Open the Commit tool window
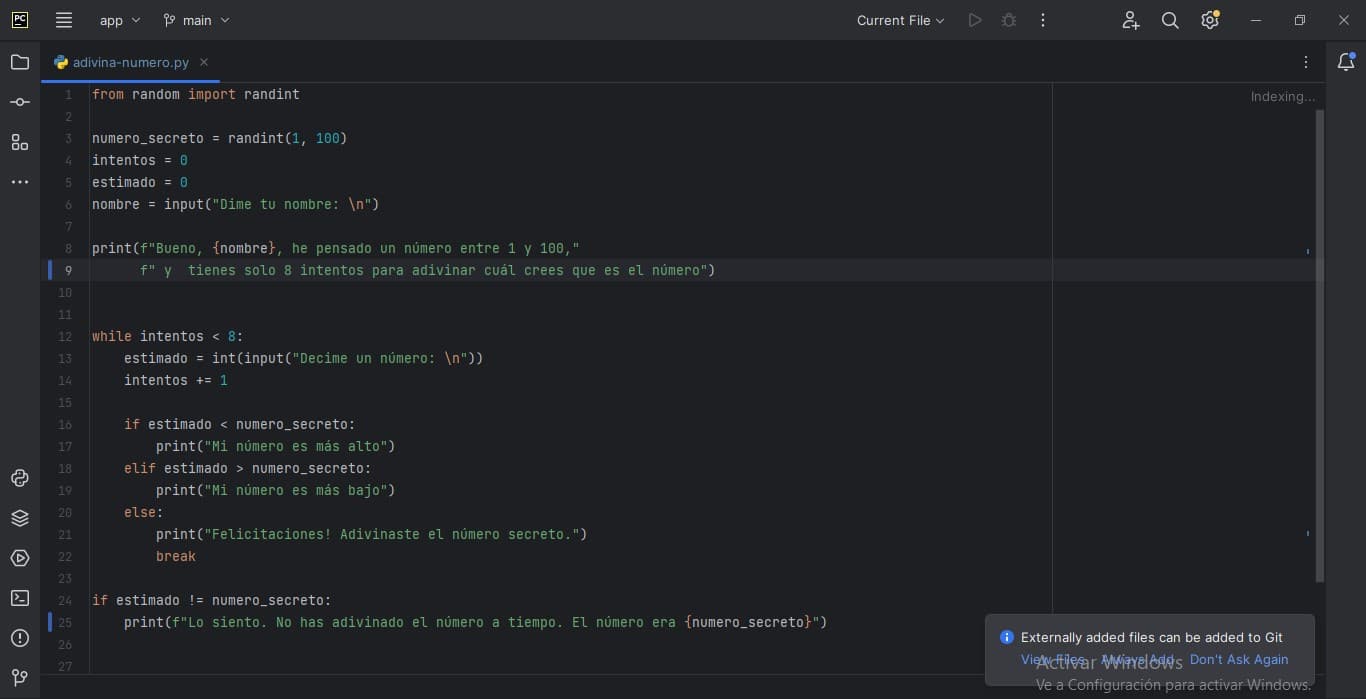The image size is (1366, 699). point(20,102)
